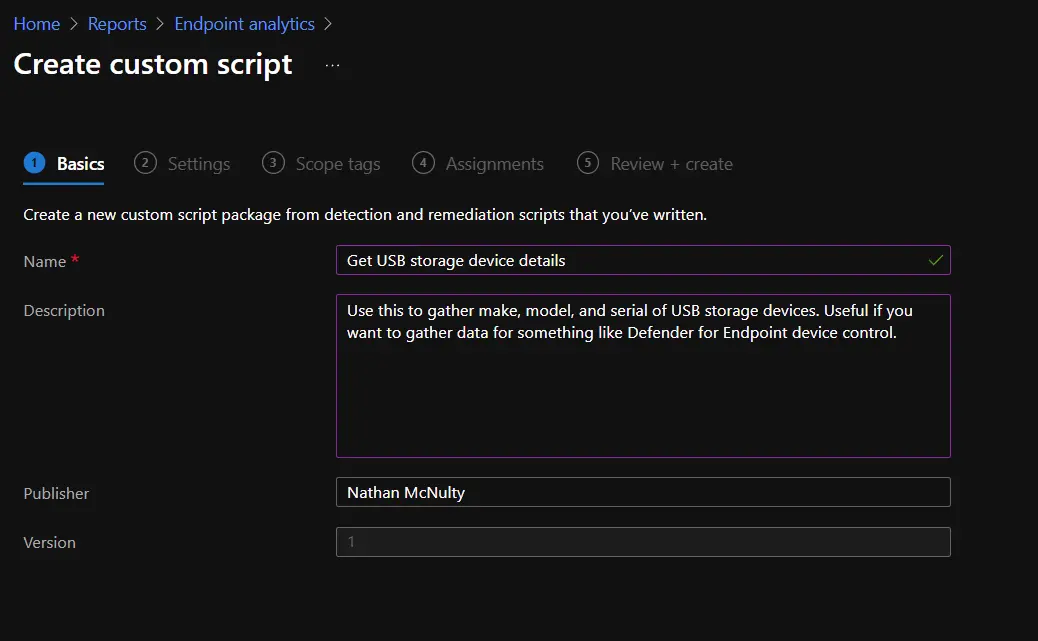
Task: Click the Create custom script page title
Action: 153,64
